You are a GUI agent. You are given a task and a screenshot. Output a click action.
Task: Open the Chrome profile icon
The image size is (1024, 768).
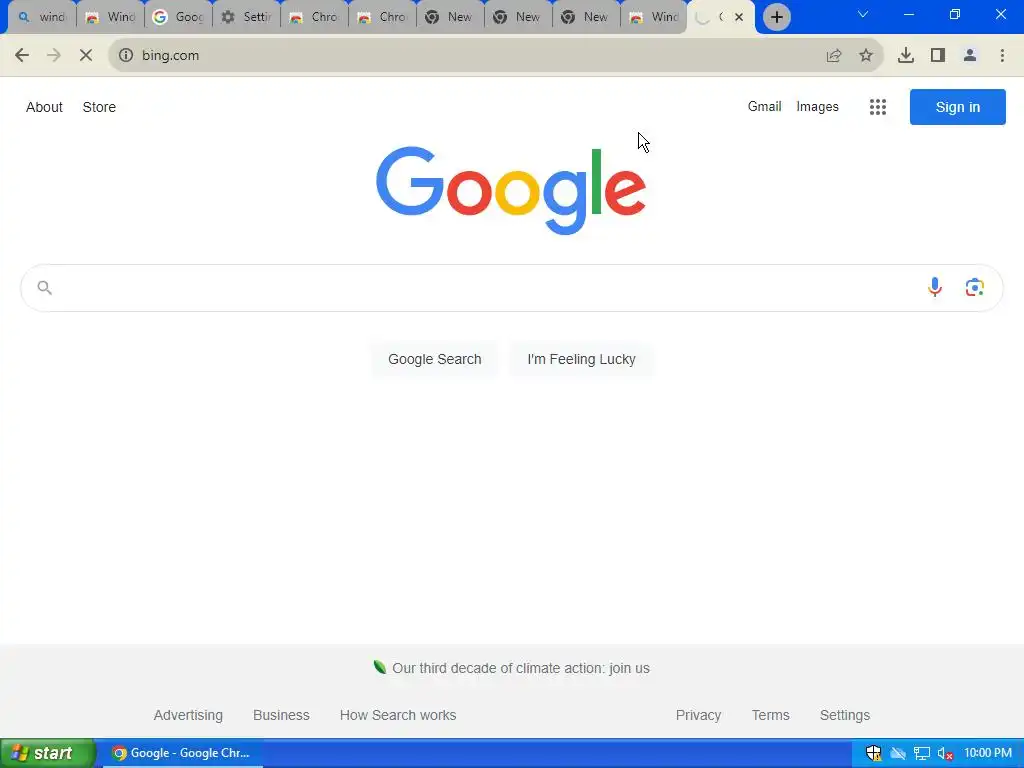(x=970, y=56)
